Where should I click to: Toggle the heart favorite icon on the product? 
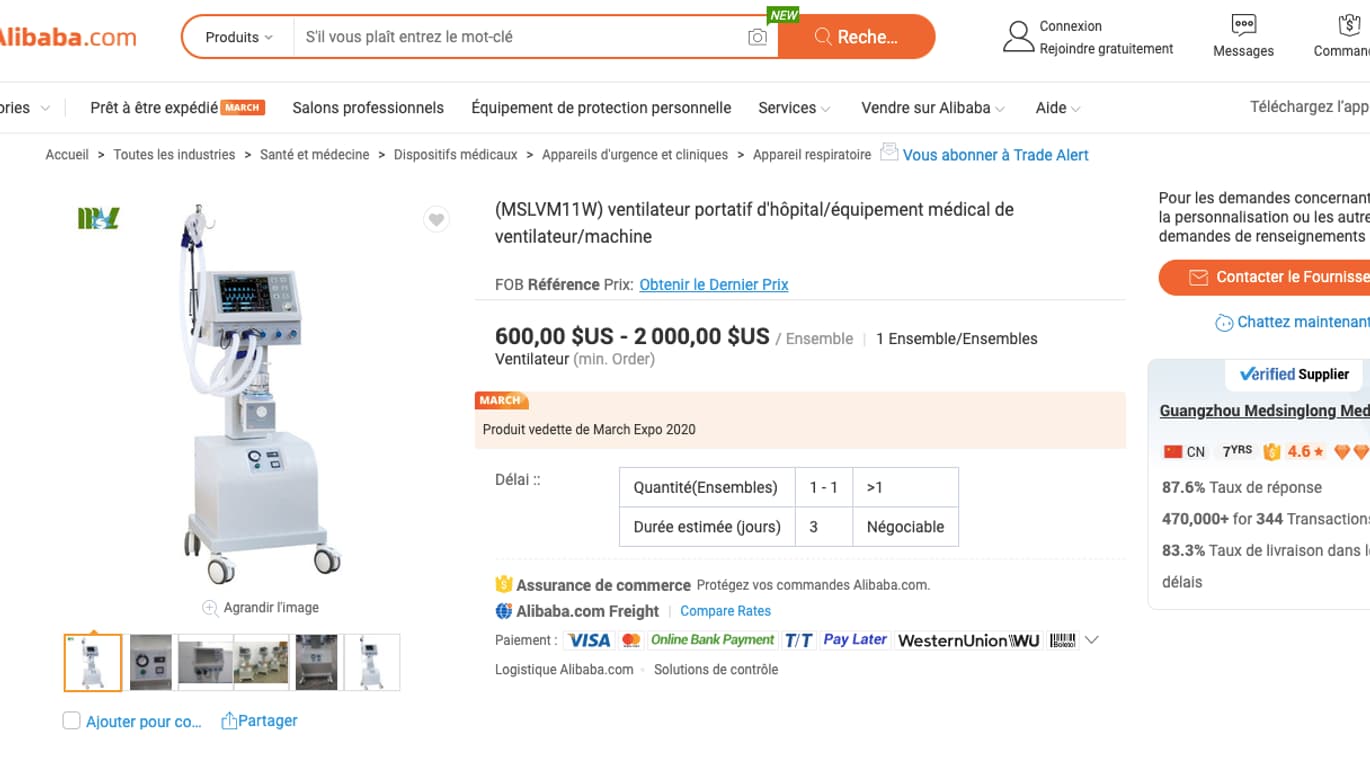[x=436, y=219]
